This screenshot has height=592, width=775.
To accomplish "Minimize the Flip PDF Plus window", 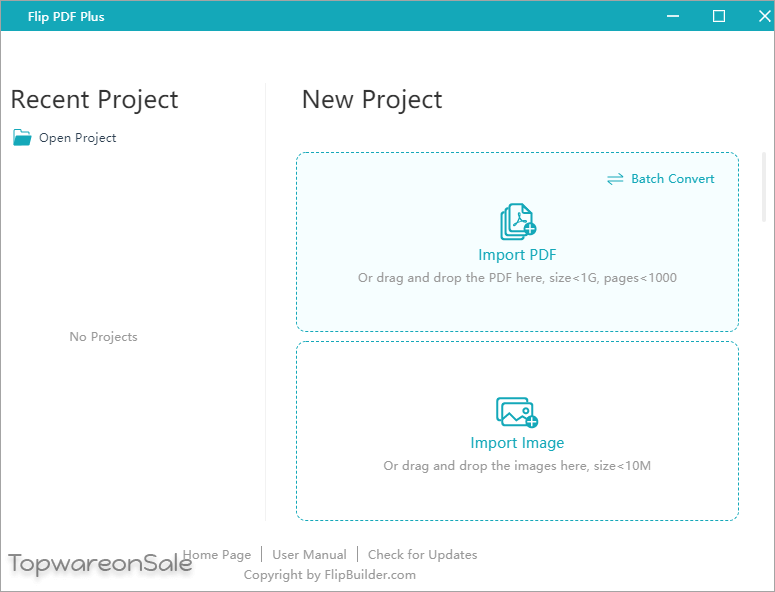I will click(x=673, y=16).
